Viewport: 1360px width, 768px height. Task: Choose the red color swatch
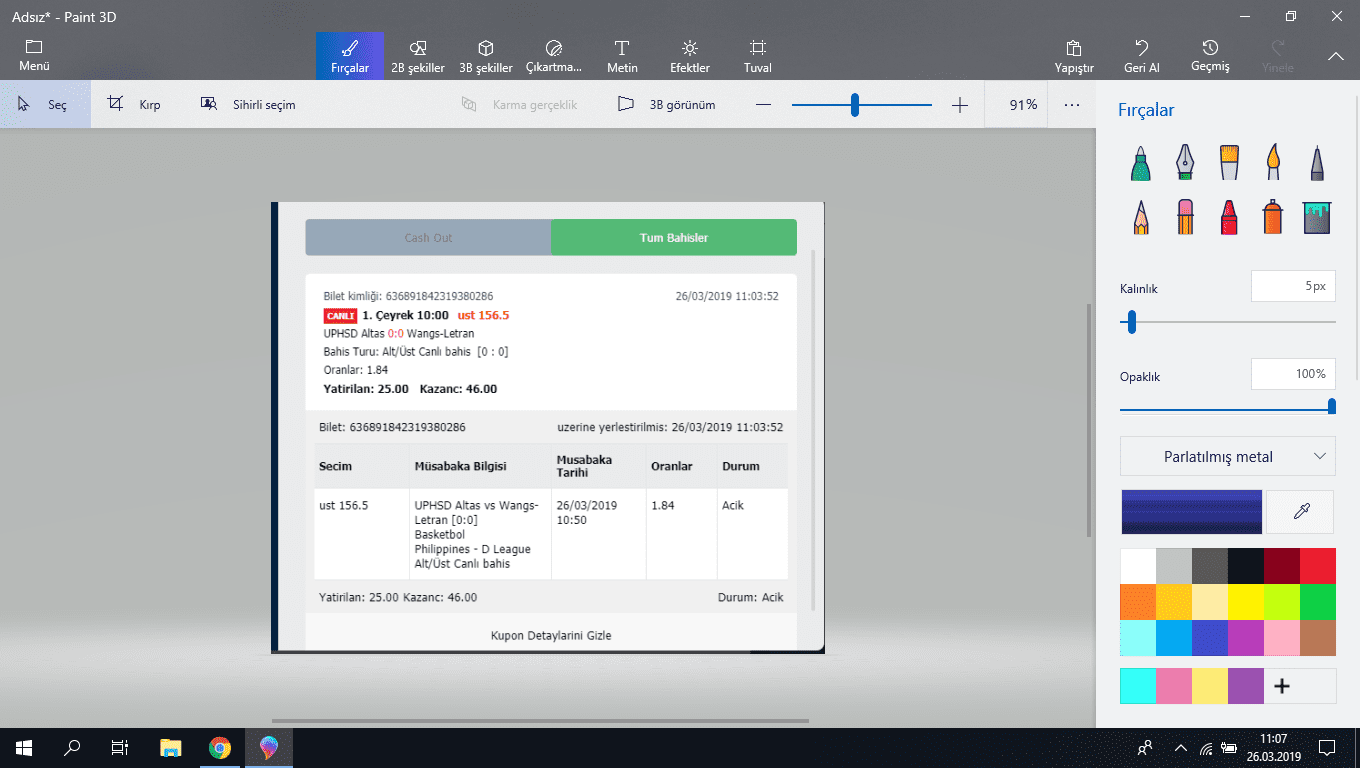[1318, 566]
